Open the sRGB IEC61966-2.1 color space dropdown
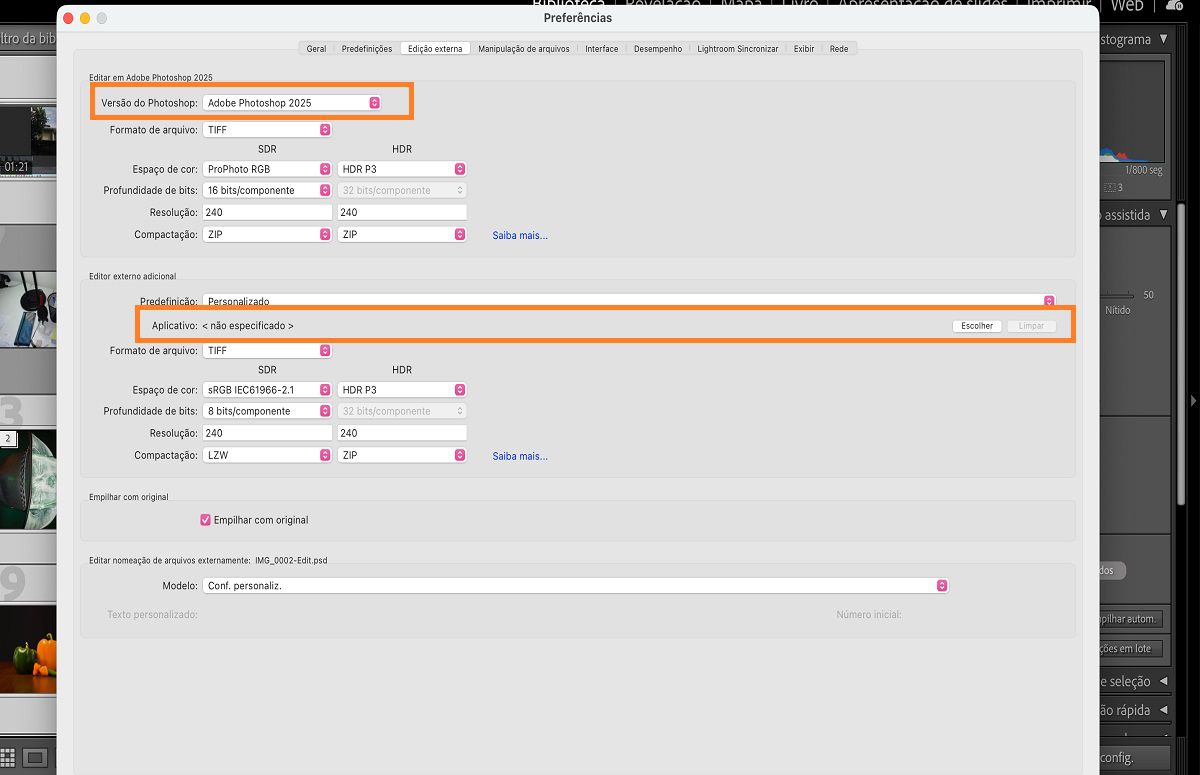The width and height of the screenshot is (1200, 775). click(x=267, y=390)
